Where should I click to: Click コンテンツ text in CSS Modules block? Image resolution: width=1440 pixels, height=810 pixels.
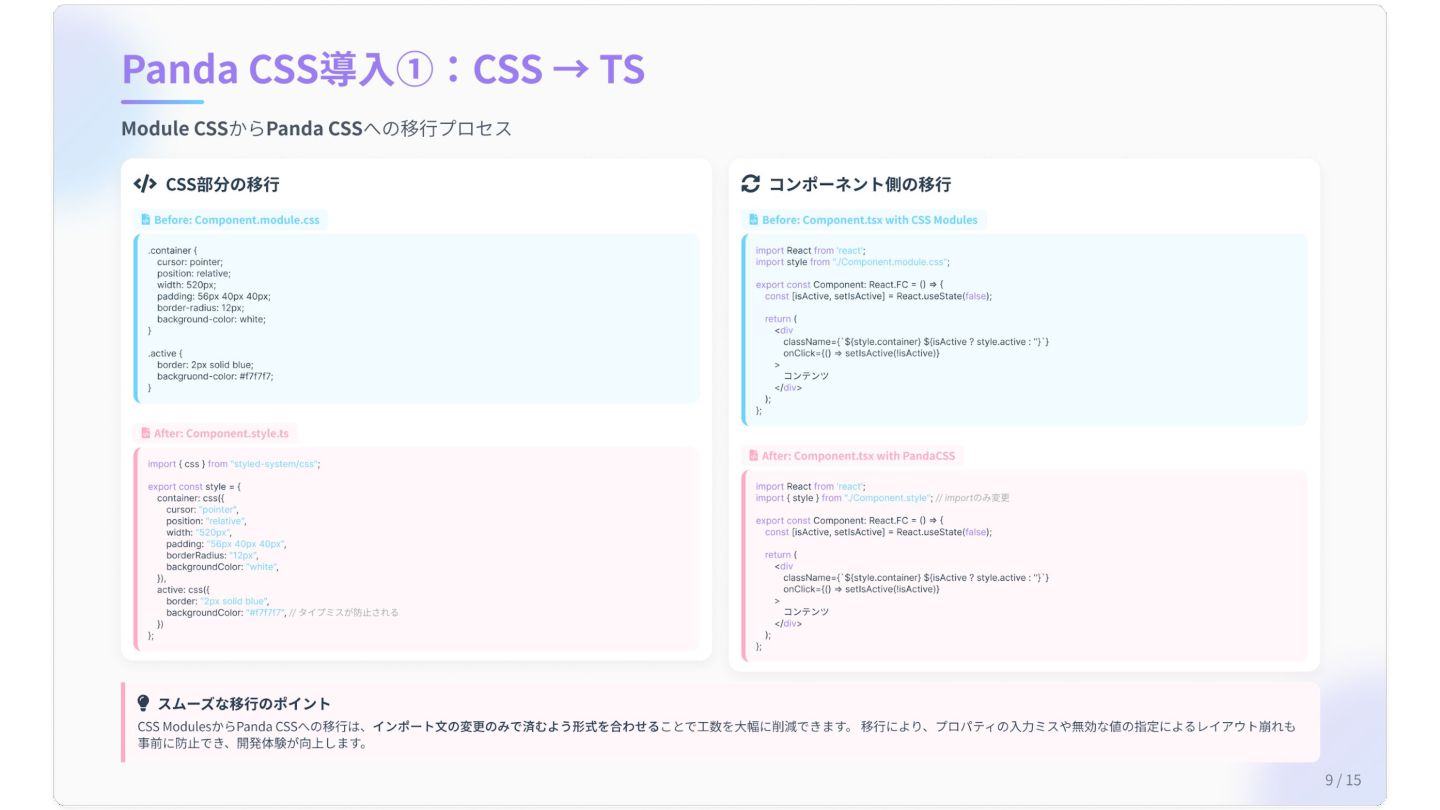tap(806, 376)
